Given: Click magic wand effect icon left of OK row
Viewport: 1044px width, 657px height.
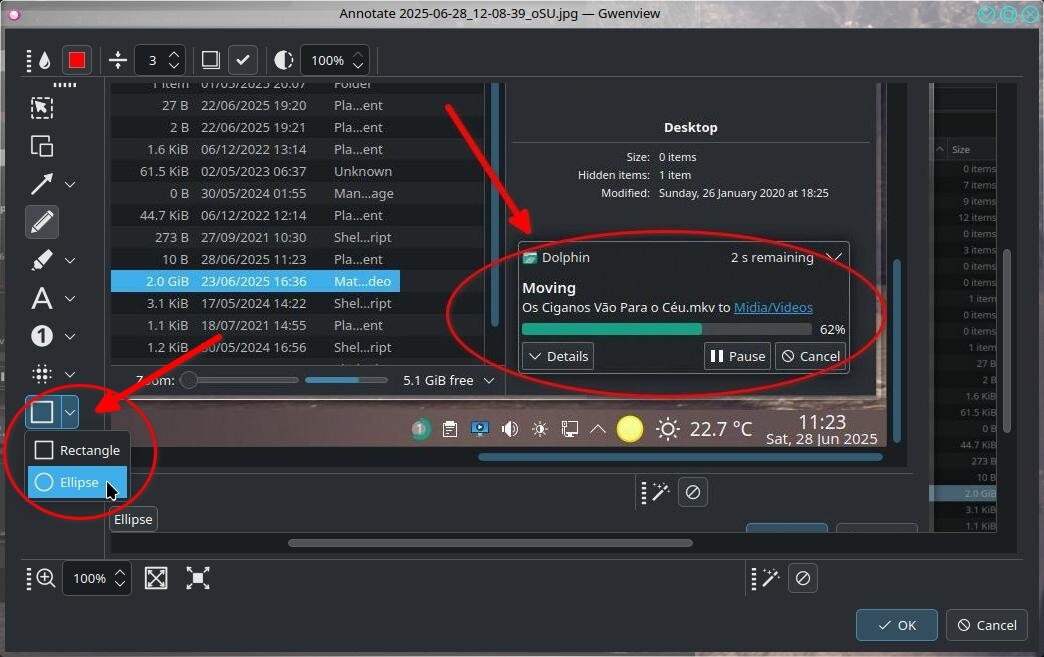Looking at the screenshot, I should click(x=771, y=578).
